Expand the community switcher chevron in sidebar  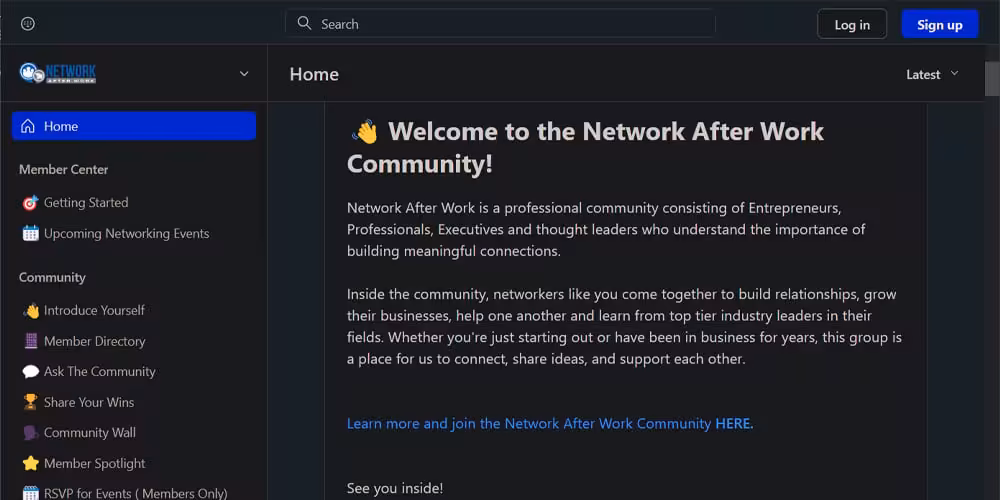point(244,74)
